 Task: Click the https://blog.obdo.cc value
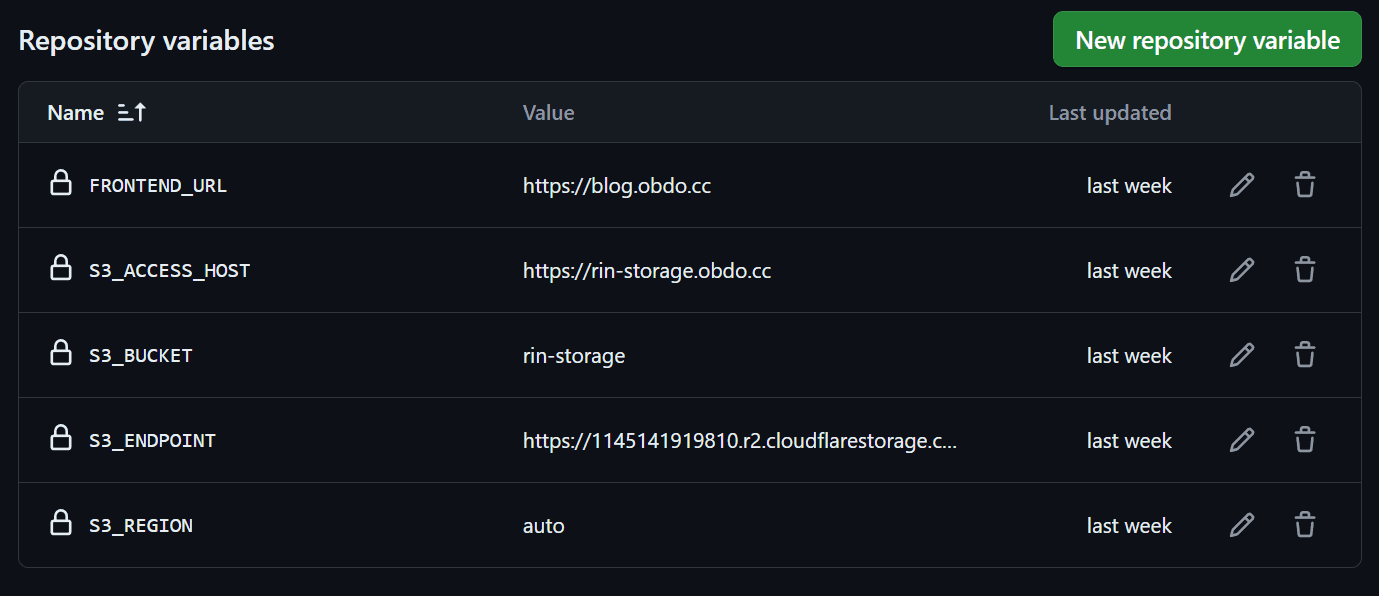point(617,186)
